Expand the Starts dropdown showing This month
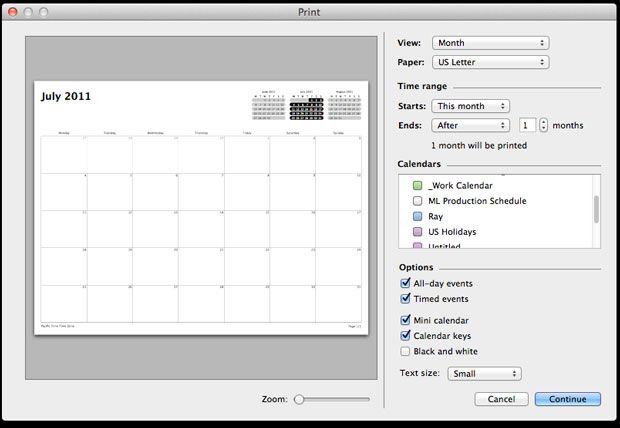 471,106
